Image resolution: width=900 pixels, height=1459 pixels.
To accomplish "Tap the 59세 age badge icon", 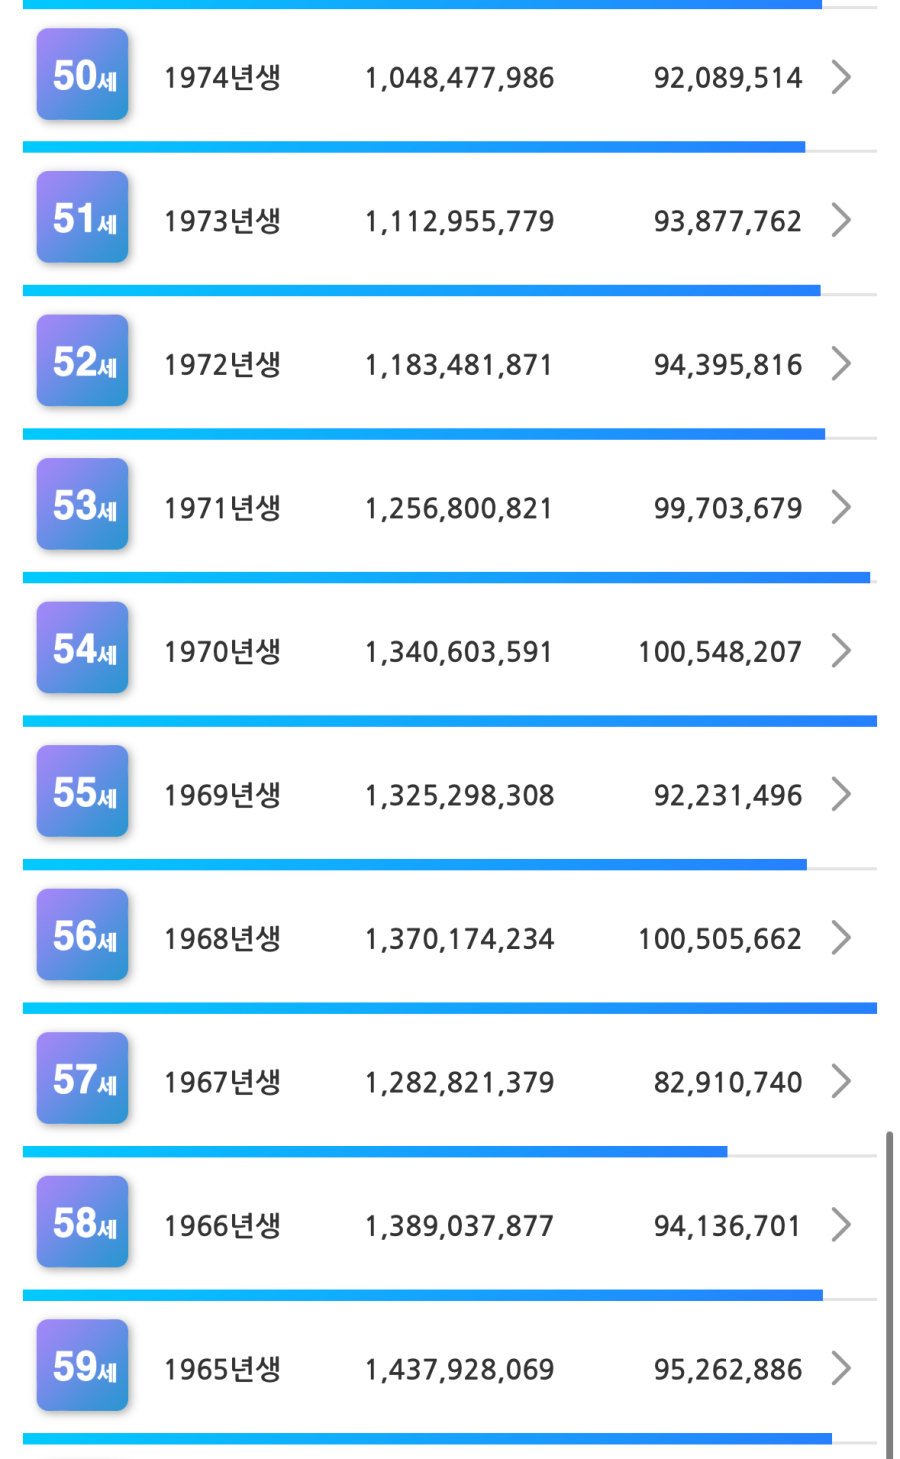I will 83,1367.
